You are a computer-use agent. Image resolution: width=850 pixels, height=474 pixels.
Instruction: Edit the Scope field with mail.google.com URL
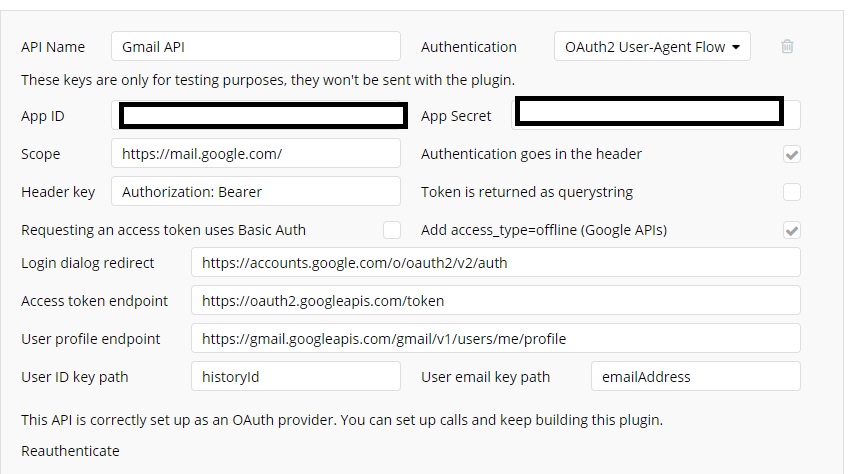pyautogui.click(x=256, y=153)
